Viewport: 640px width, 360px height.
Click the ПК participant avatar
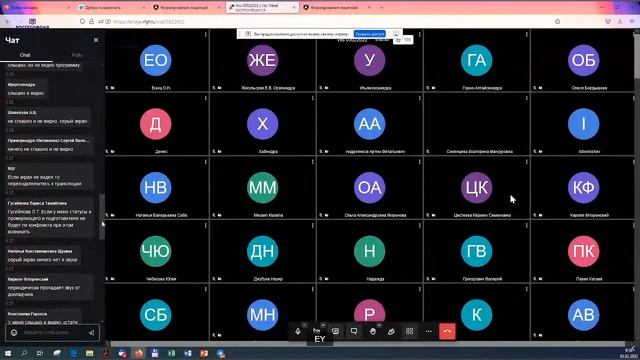coord(583,251)
